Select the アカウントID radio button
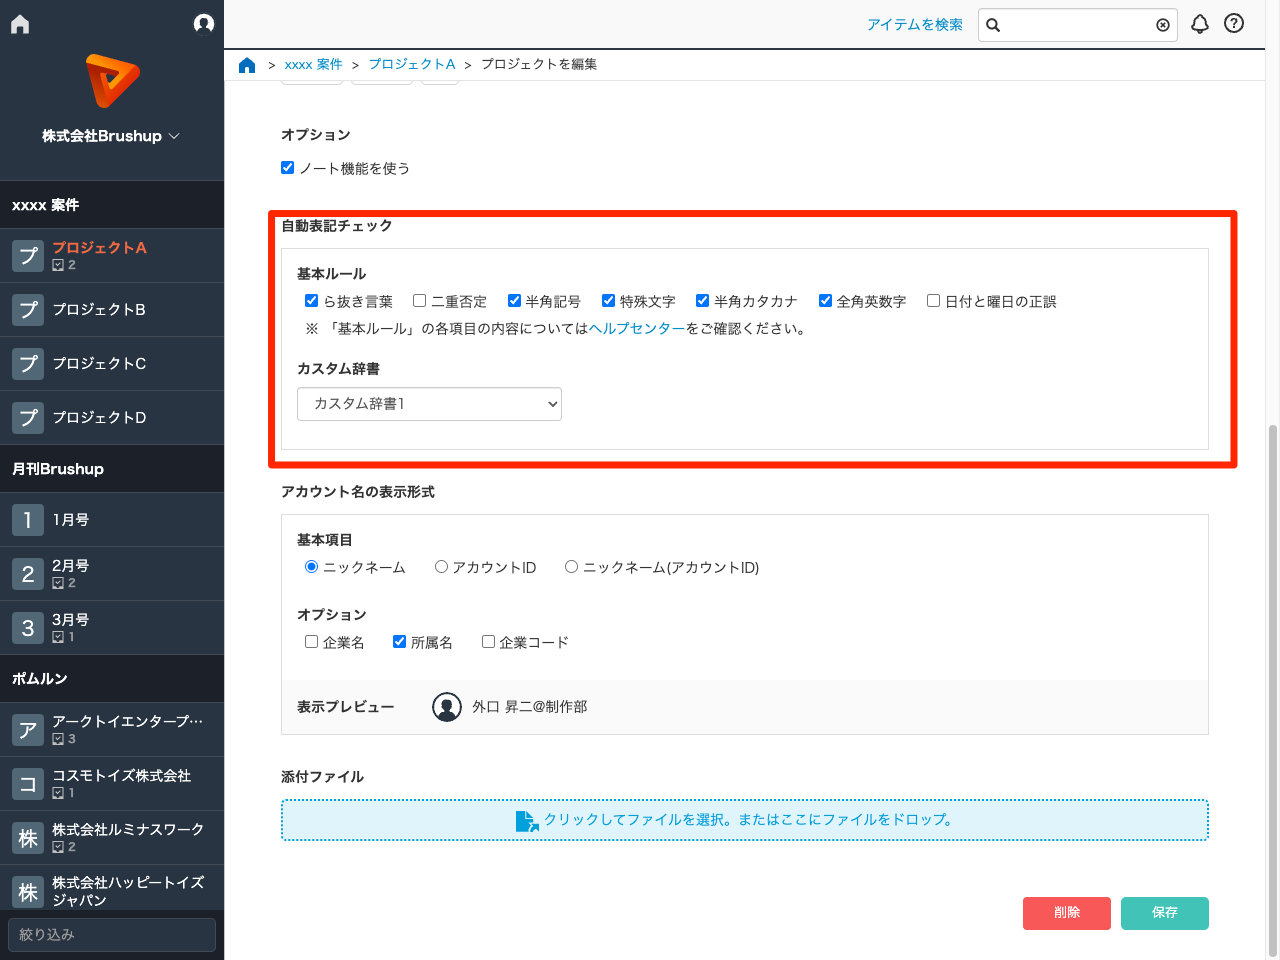 coord(441,567)
